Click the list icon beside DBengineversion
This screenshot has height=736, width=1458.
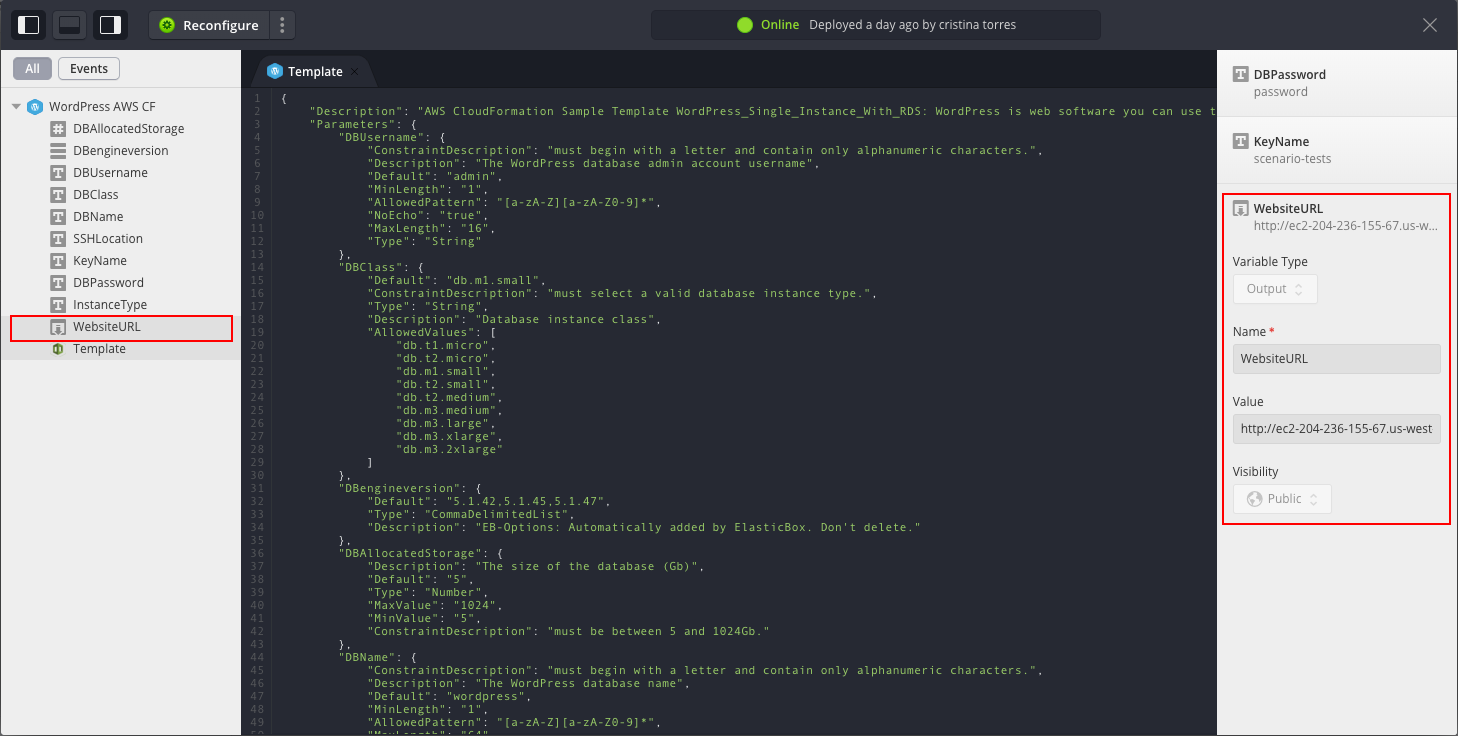pos(58,151)
